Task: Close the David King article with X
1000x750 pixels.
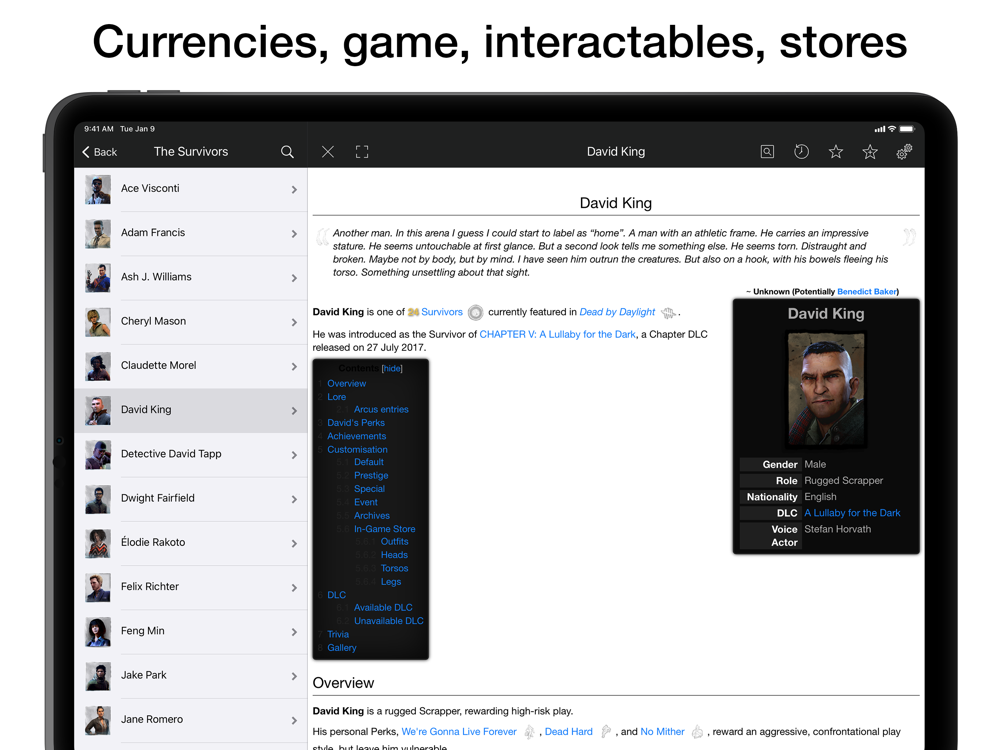Action: [x=328, y=152]
